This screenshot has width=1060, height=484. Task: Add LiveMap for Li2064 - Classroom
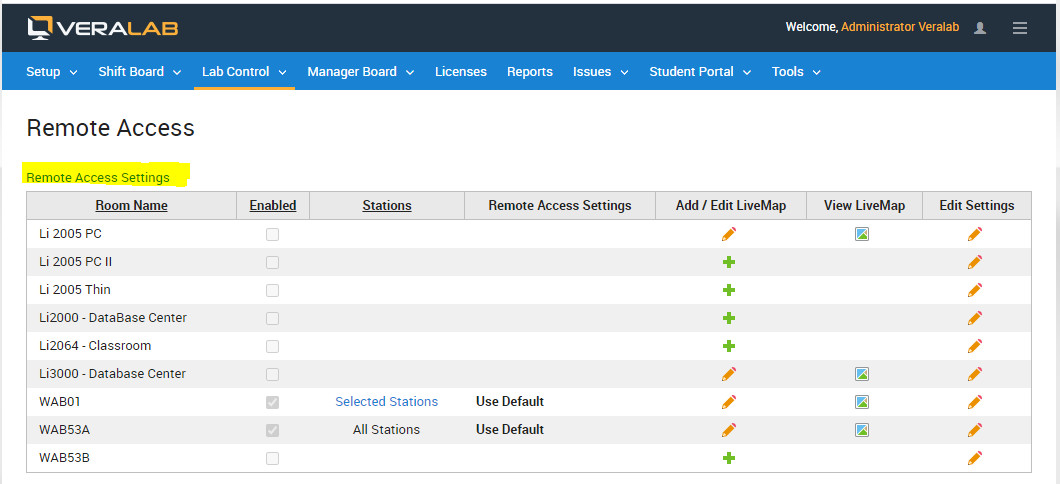[728, 346]
